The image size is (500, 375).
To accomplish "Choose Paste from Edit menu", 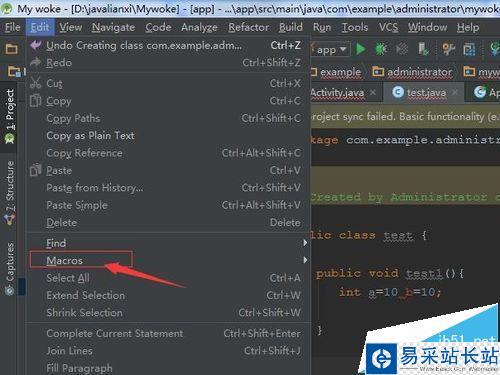I will coord(168,170).
